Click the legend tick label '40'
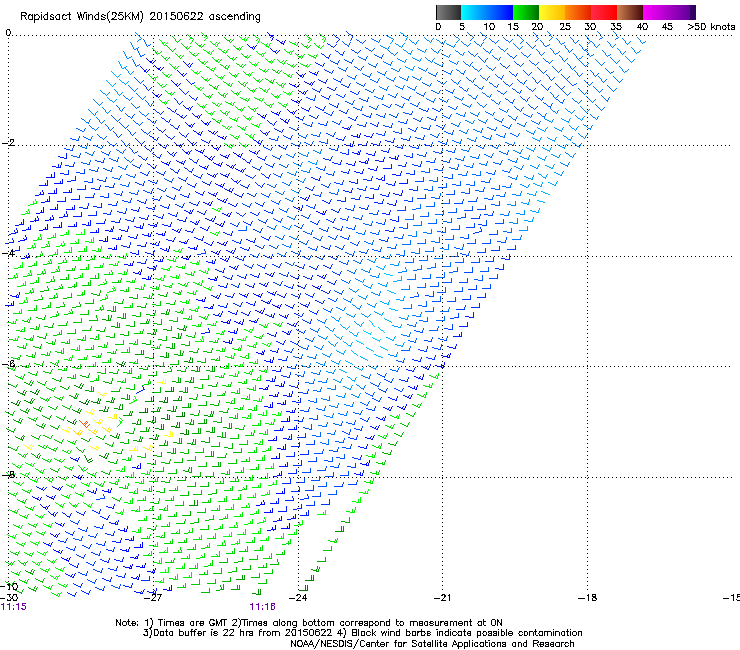Viewport: 740px width, 650px height. pos(642,27)
